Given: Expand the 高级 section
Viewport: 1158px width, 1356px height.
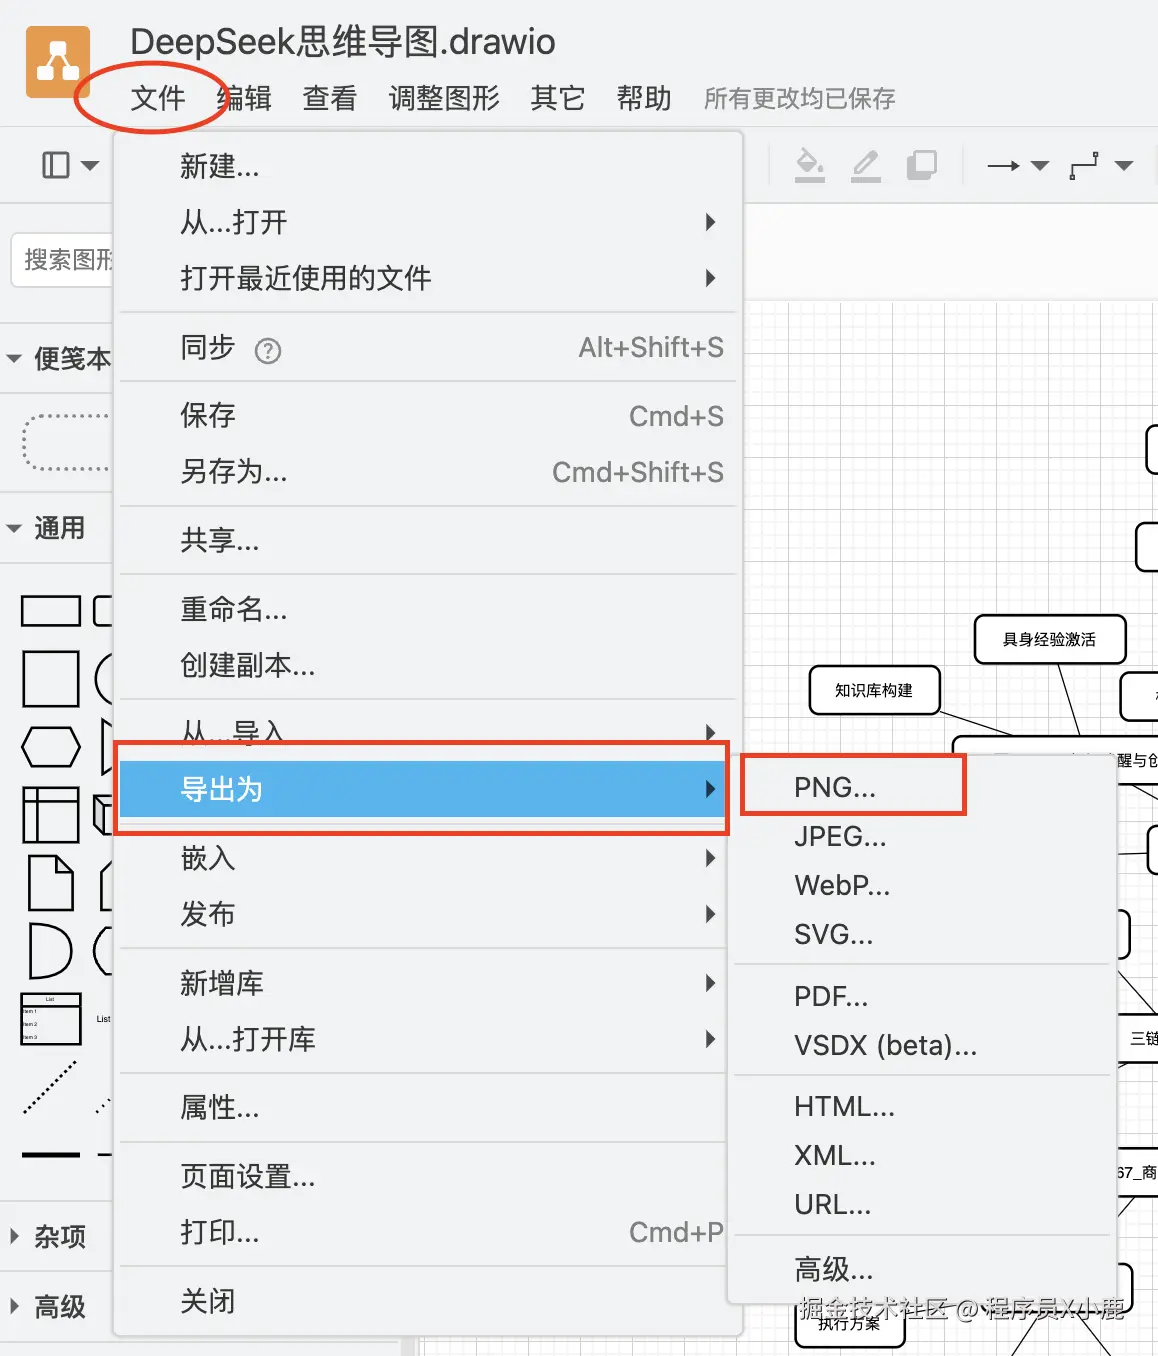Looking at the screenshot, I should [x=48, y=1307].
